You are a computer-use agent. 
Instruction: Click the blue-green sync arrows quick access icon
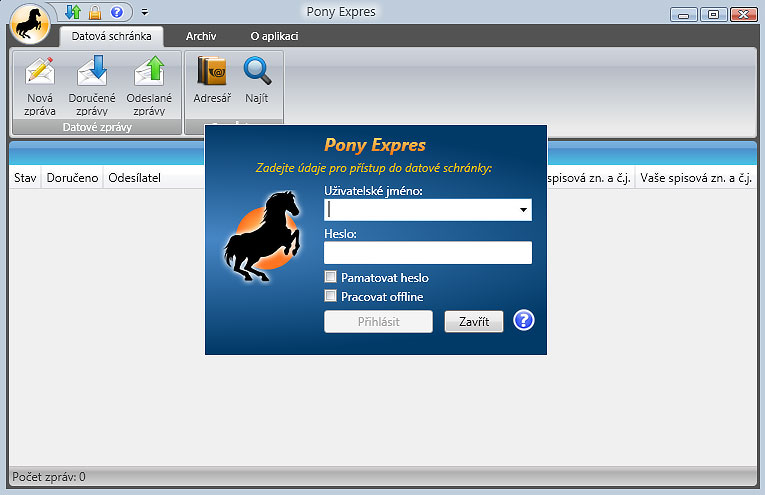pyautogui.click(x=73, y=12)
